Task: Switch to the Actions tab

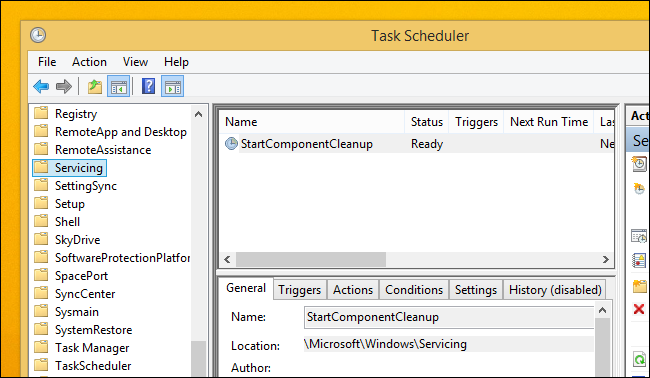Action: (353, 290)
